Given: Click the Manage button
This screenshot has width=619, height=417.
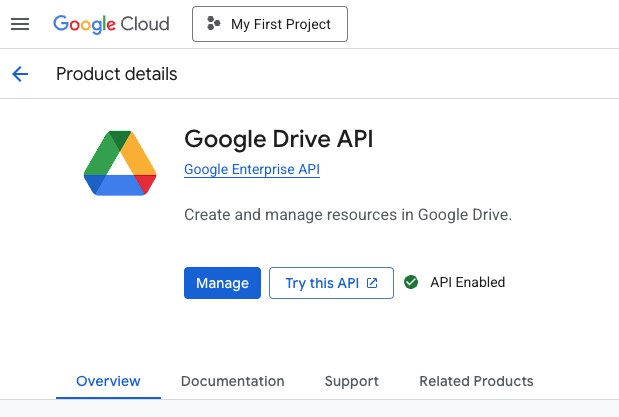Looking at the screenshot, I should [x=222, y=283].
